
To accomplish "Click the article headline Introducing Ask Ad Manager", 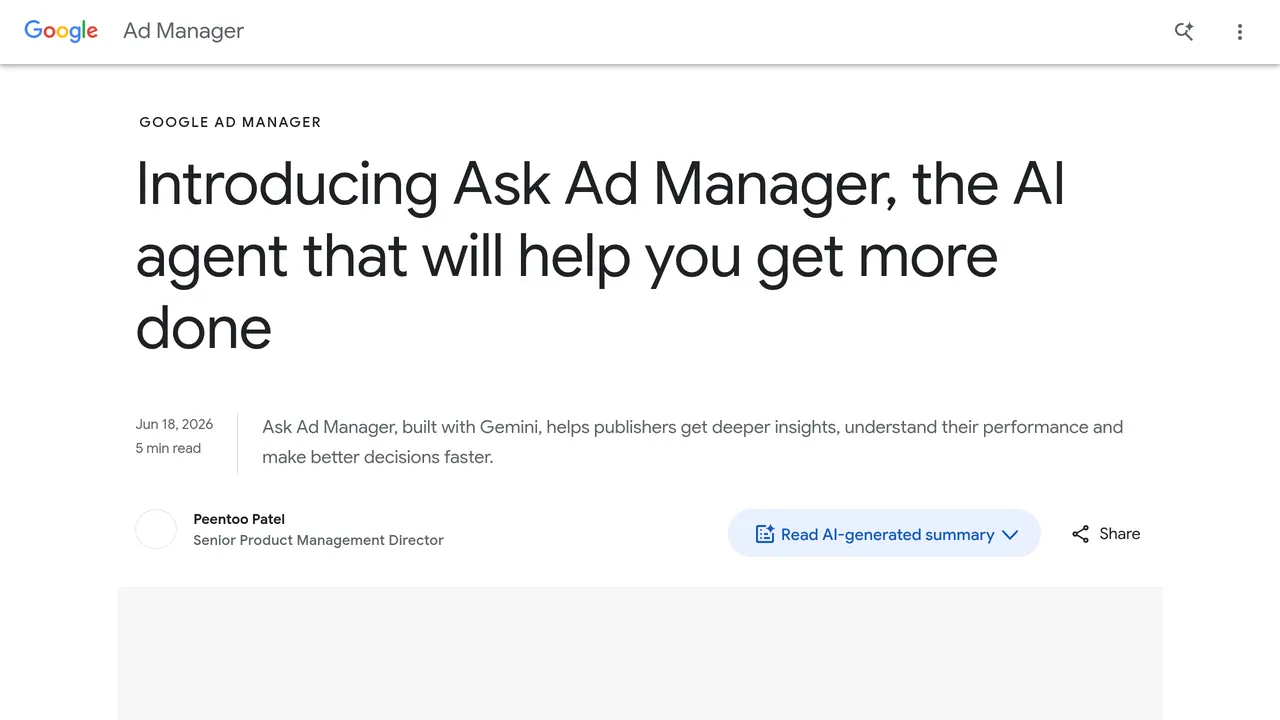I will point(600,256).
